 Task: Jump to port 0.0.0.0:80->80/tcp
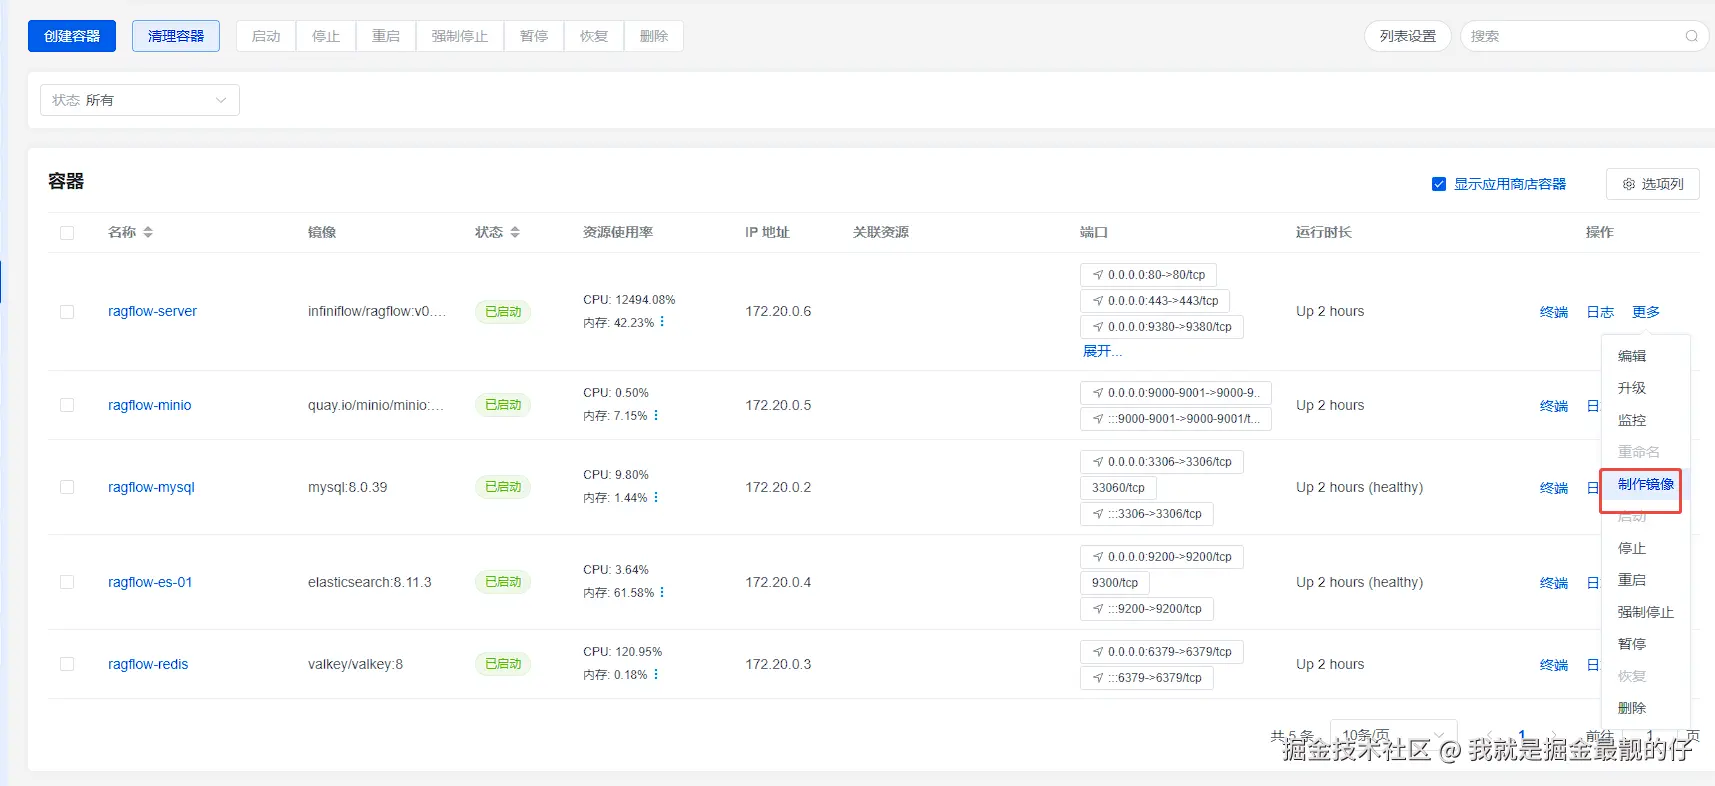[x=1148, y=275]
